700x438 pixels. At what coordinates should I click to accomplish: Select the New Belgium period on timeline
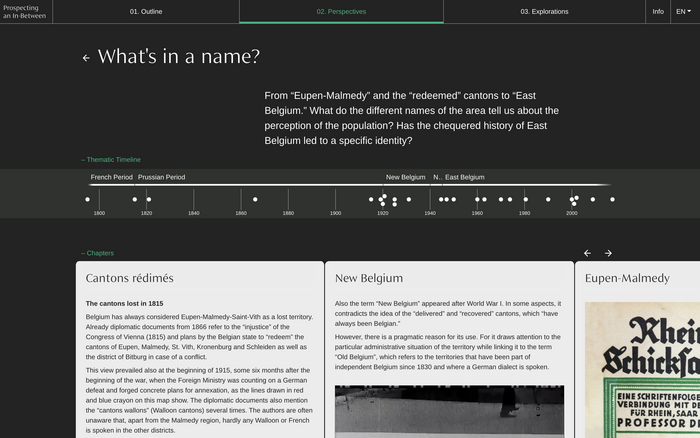[x=405, y=177]
